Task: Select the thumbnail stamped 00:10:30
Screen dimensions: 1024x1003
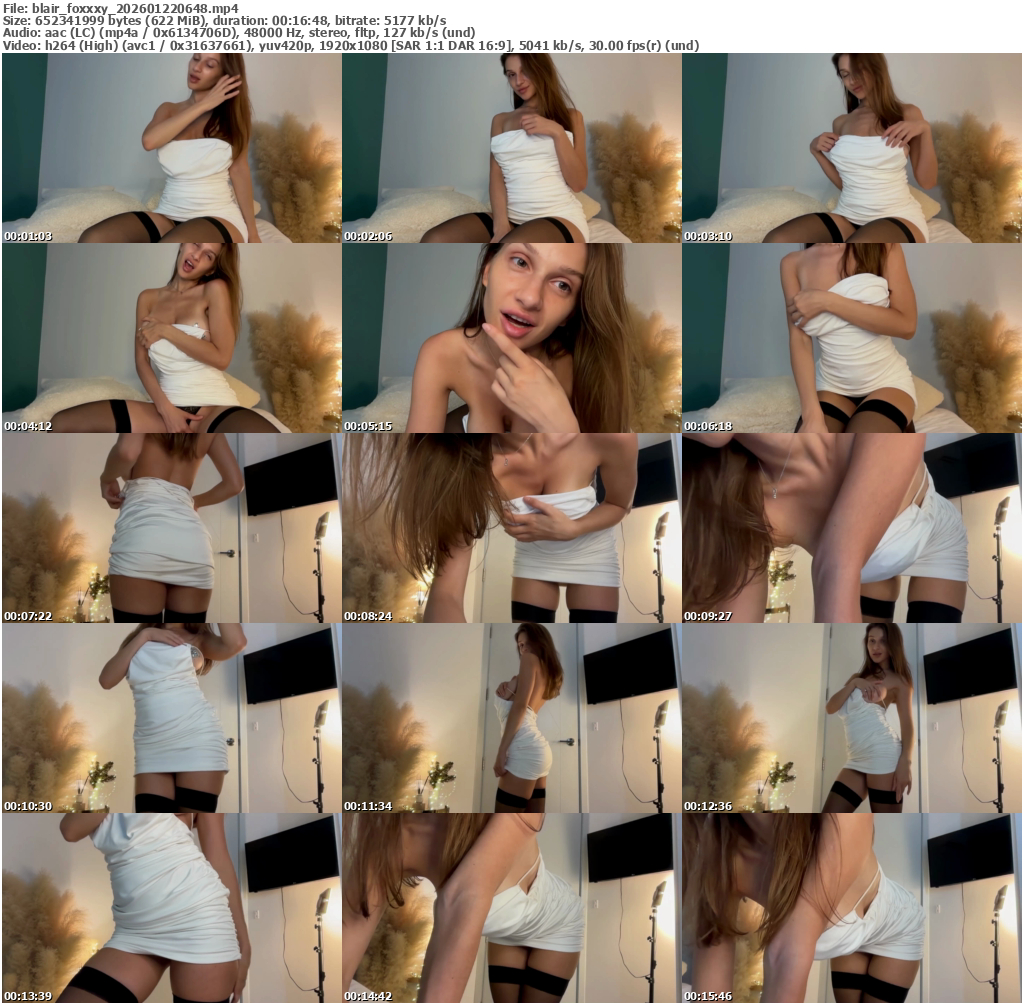Action: click(x=172, y=718)
